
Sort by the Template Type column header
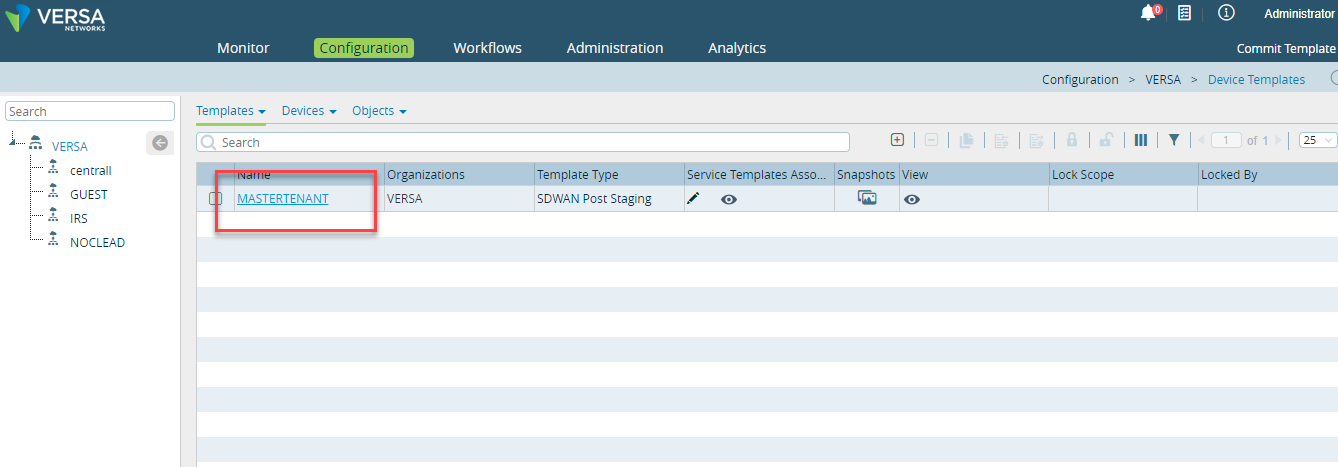click(609, 175)
